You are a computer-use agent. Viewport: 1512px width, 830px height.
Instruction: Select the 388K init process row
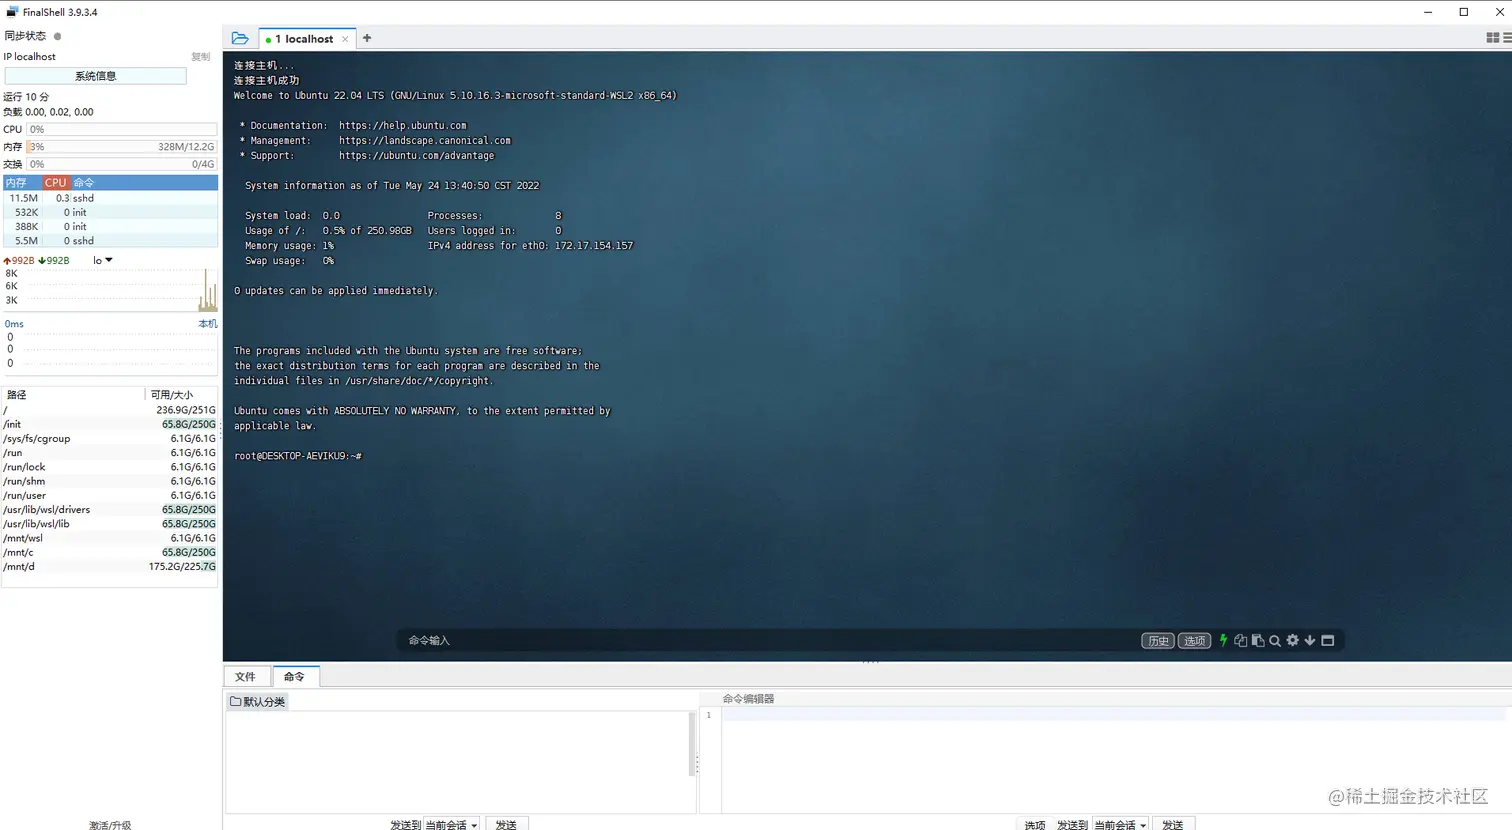(x=110, y=227)
